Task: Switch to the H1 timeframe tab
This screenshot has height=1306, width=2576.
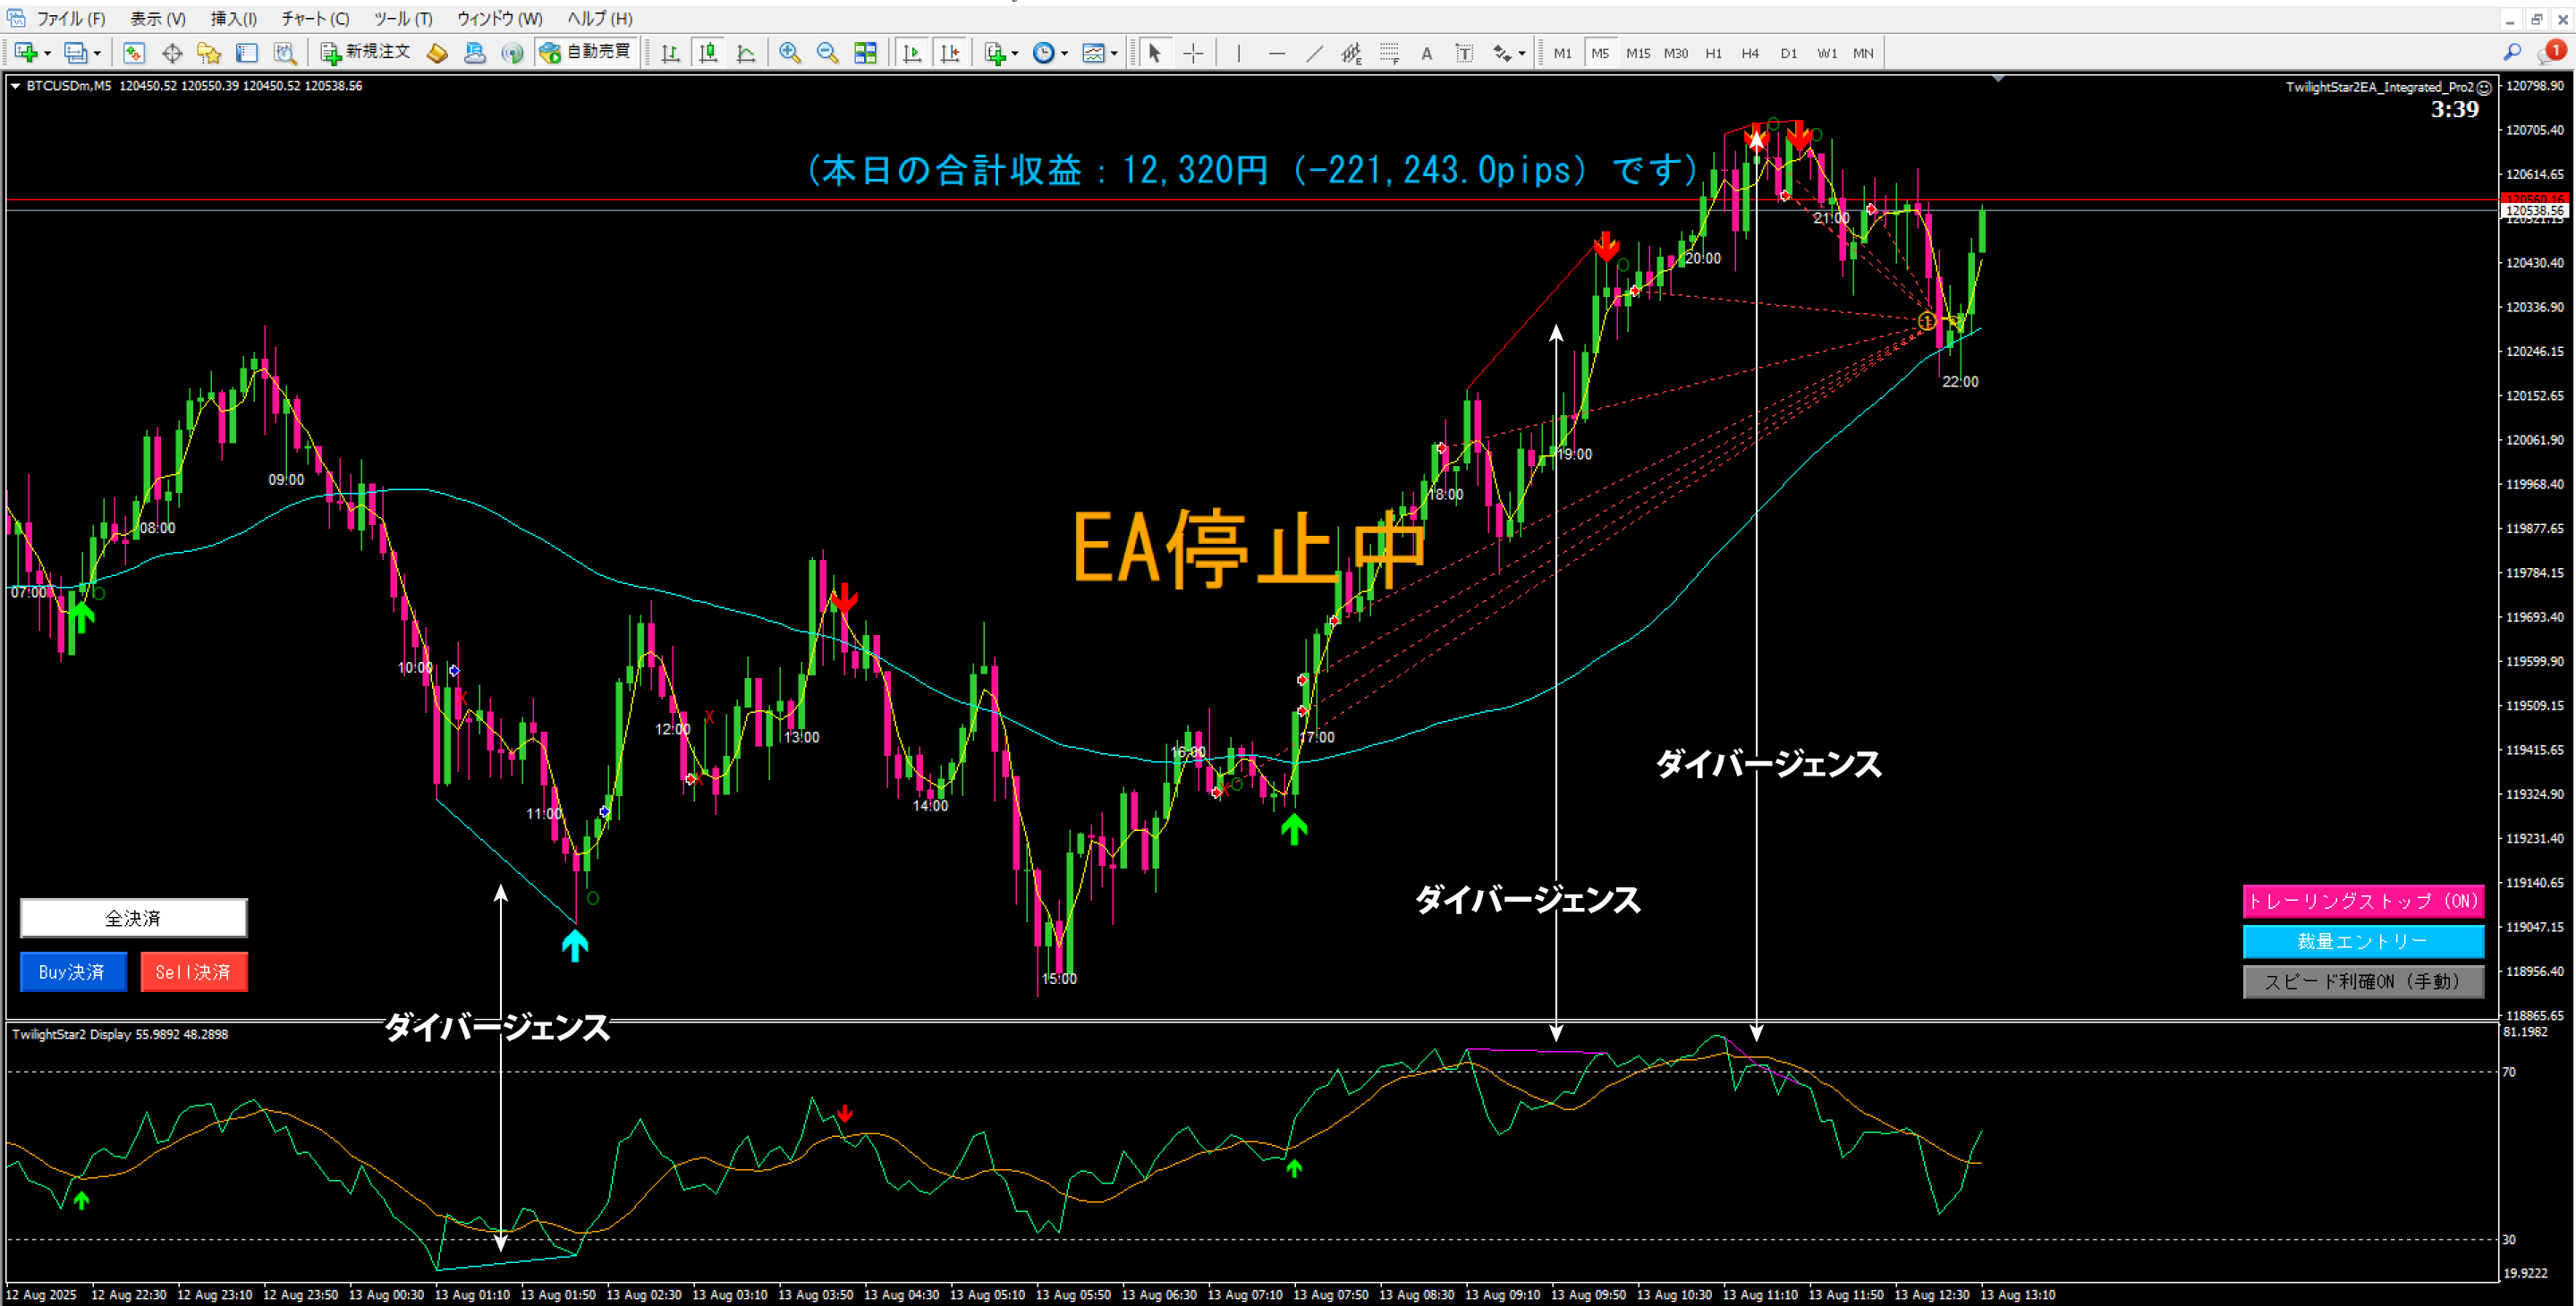Action: [x=1713, y=53]
